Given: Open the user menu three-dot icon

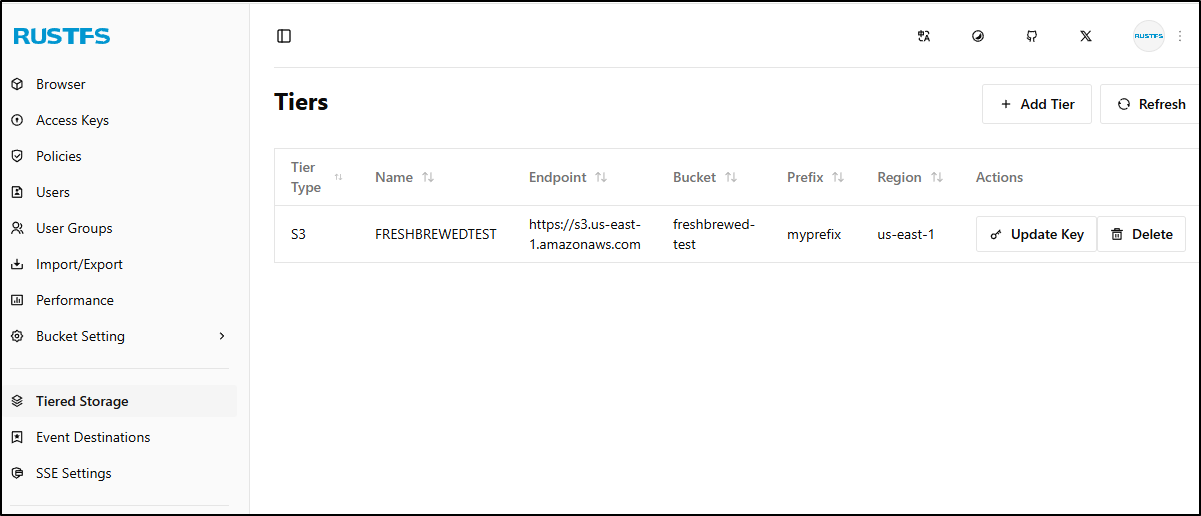Looking at the screenshot, I should click(x=1180, y=36).
